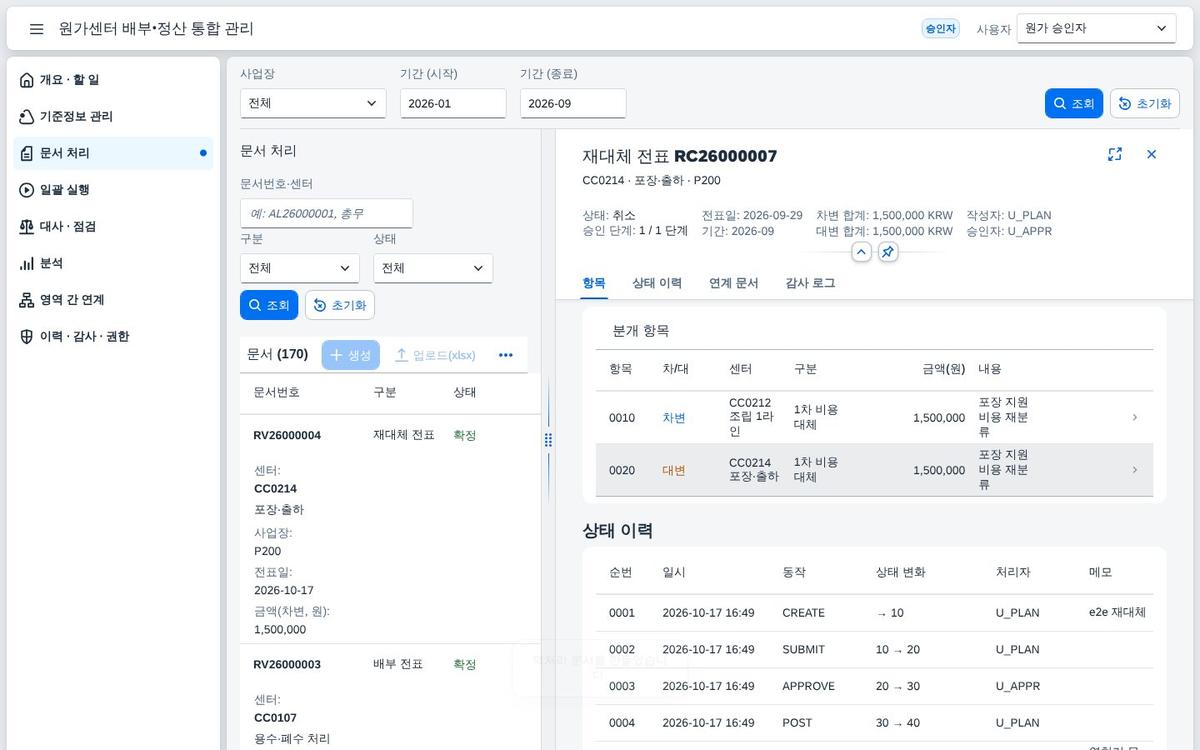The width and height of the screenshot is (1200, 750).
Task: Click the 대변 text in item 0020
Action: tap(674, 470)
